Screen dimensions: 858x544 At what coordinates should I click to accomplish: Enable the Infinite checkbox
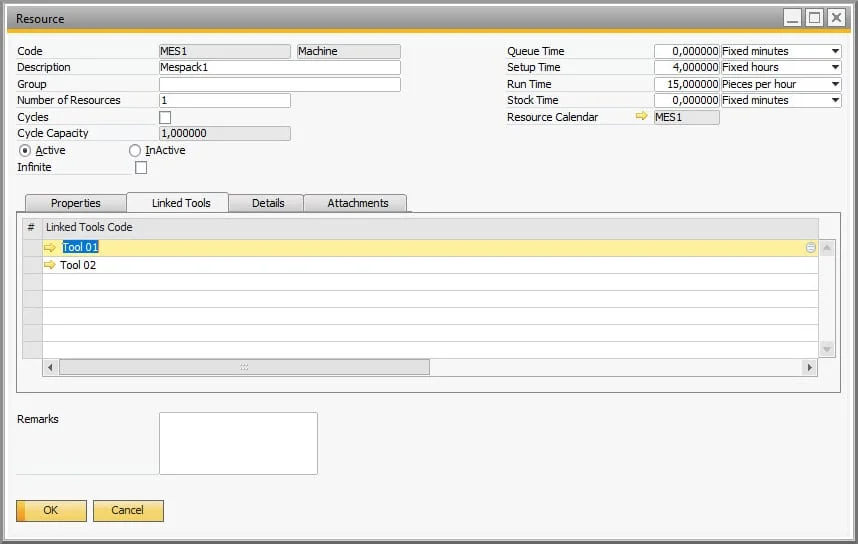click(141, 167)
